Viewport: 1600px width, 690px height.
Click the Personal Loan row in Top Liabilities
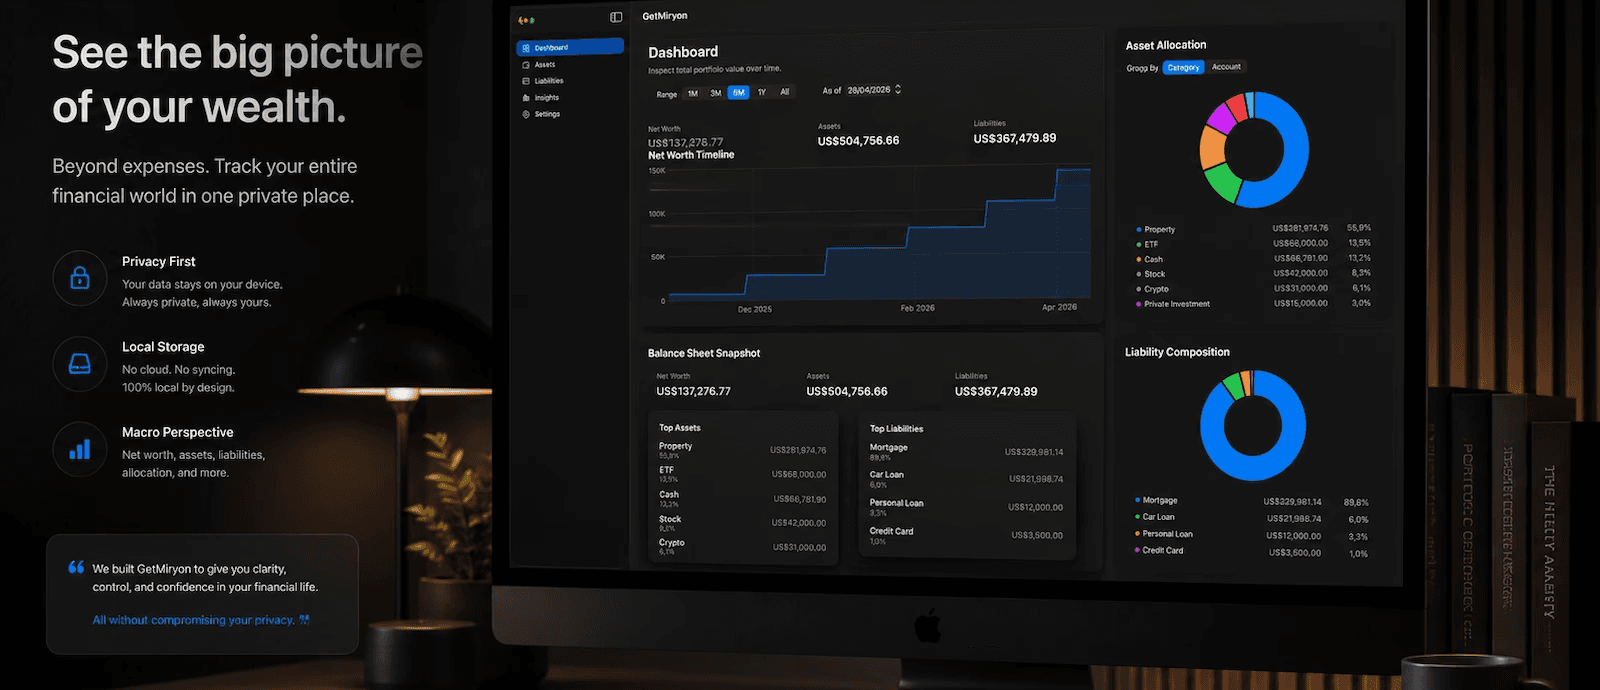coord(966,507)
